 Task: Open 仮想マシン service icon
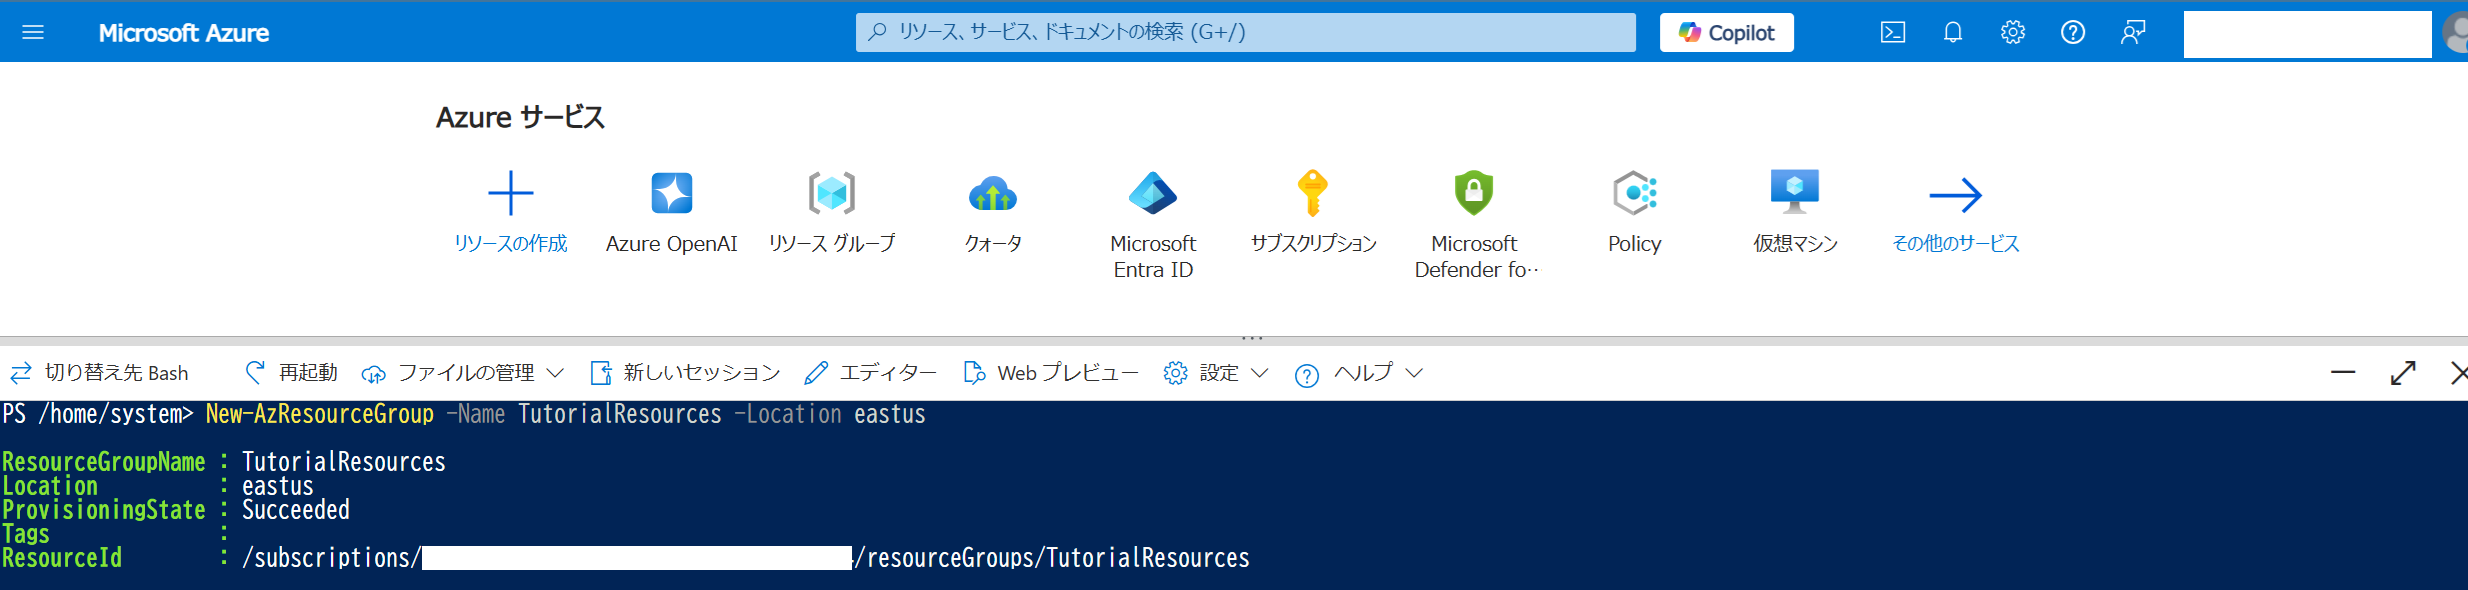click(x=1795, y=192)
